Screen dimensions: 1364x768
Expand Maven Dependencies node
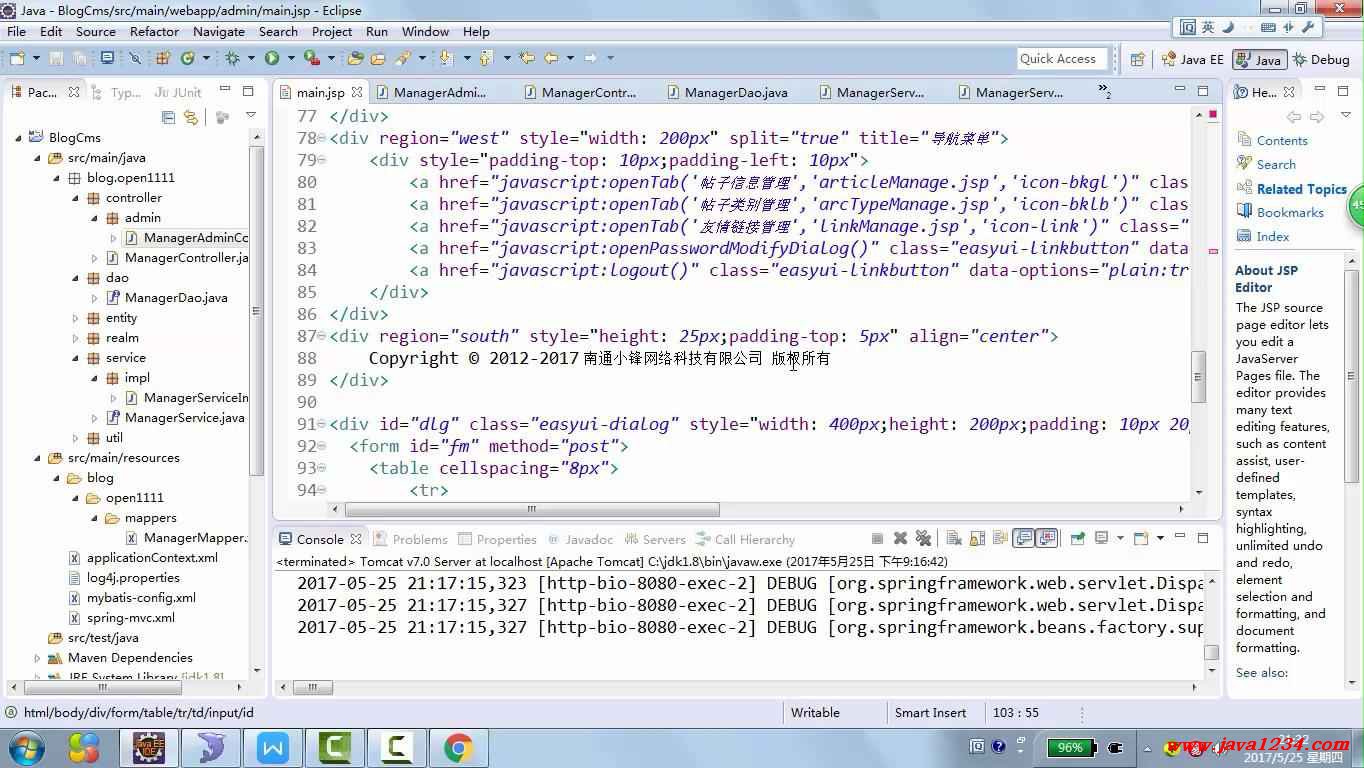coord(38,658)
